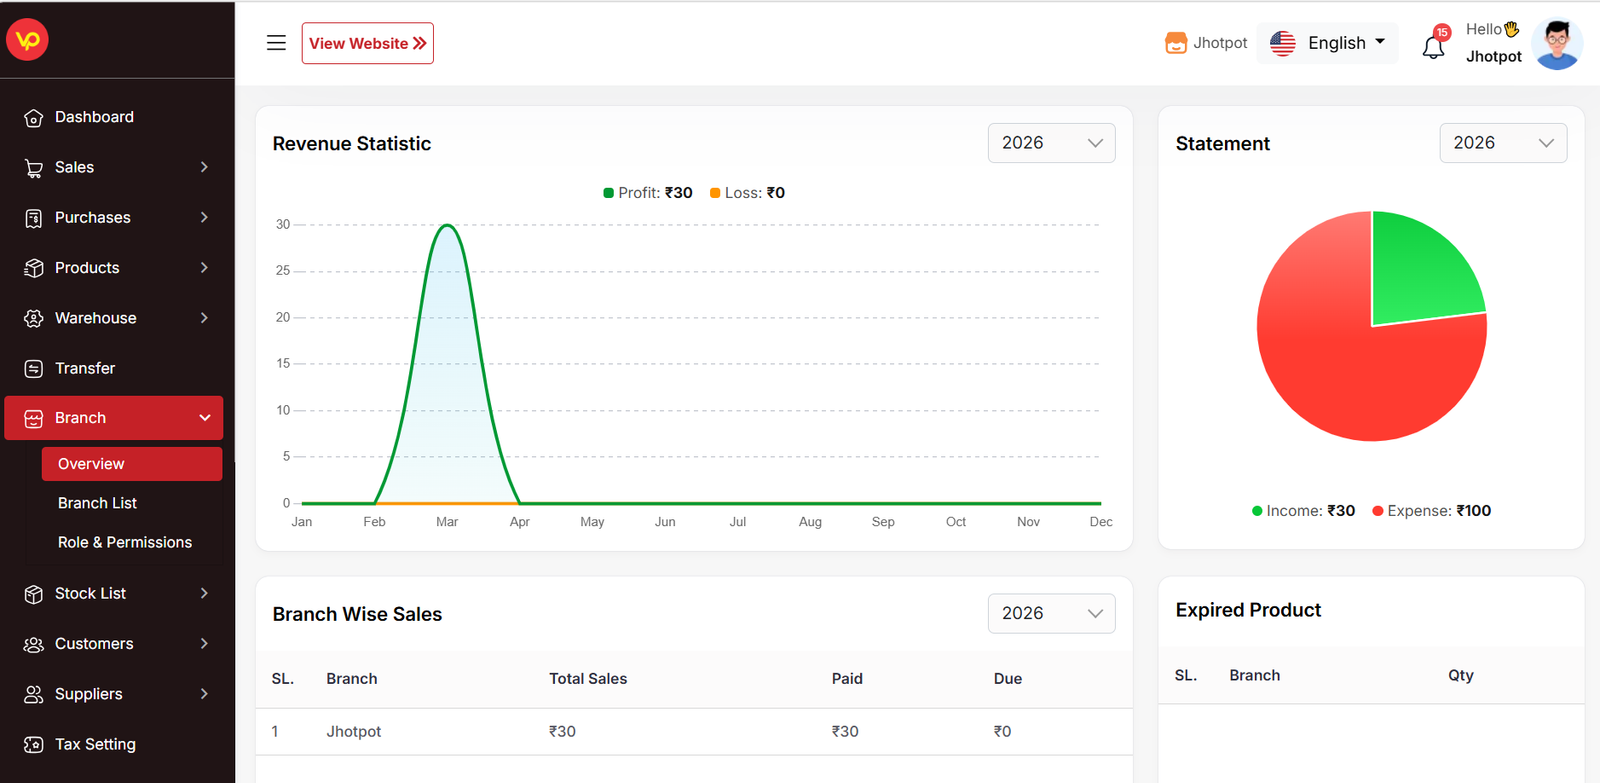Open the English language dropdown
This screenshot has height=783, width=1600.
(x=1327, y=43)
